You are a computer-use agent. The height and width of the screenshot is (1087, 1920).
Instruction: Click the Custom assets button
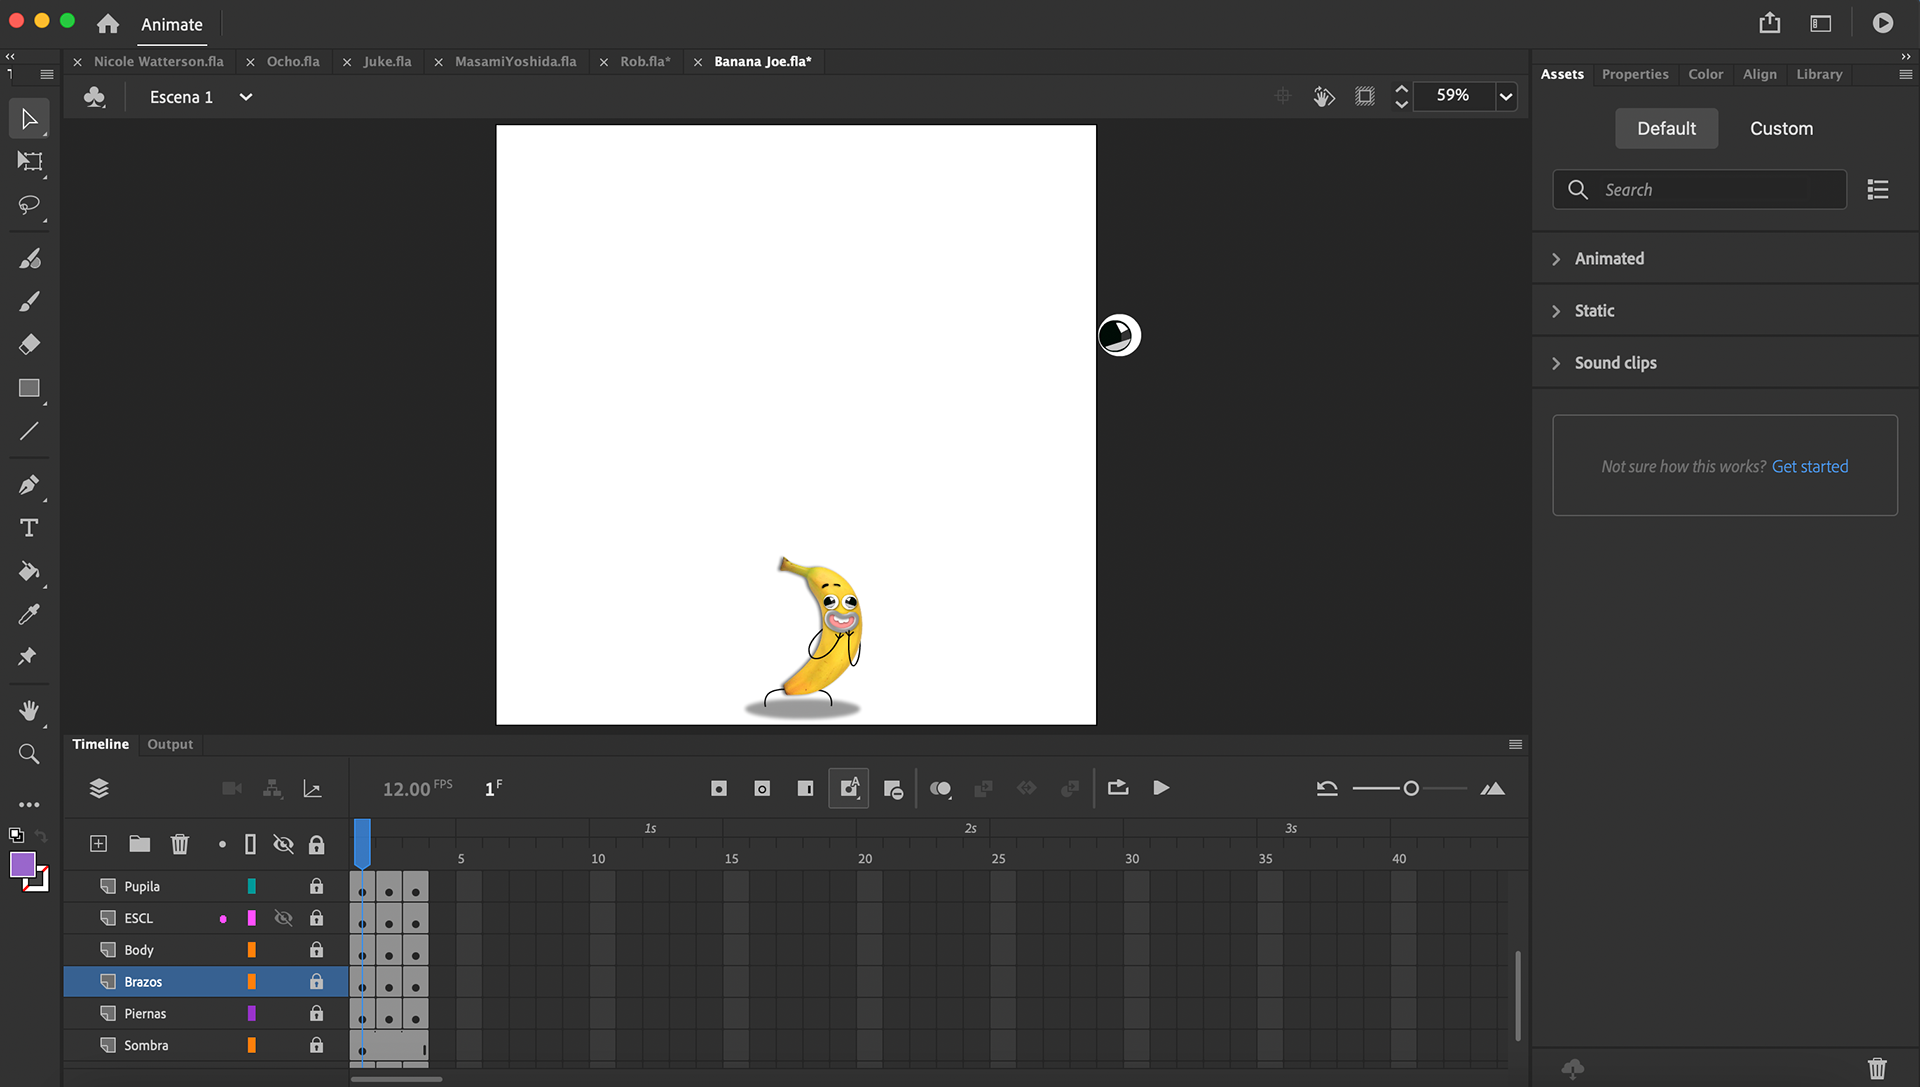click(1781, 128)
